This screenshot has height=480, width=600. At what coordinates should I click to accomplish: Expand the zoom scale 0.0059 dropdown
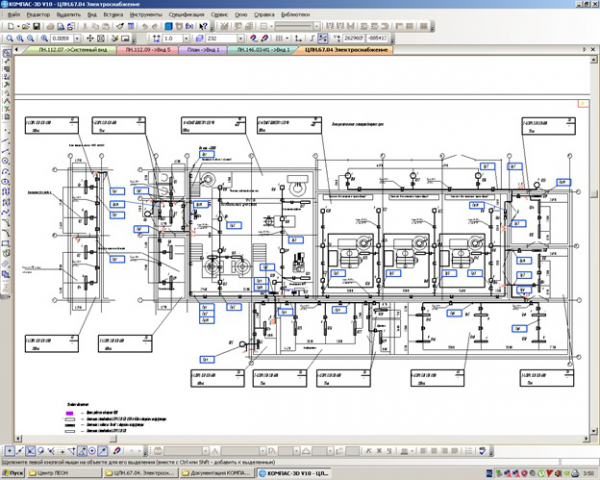pyautogui.click(x=77, y=38)
